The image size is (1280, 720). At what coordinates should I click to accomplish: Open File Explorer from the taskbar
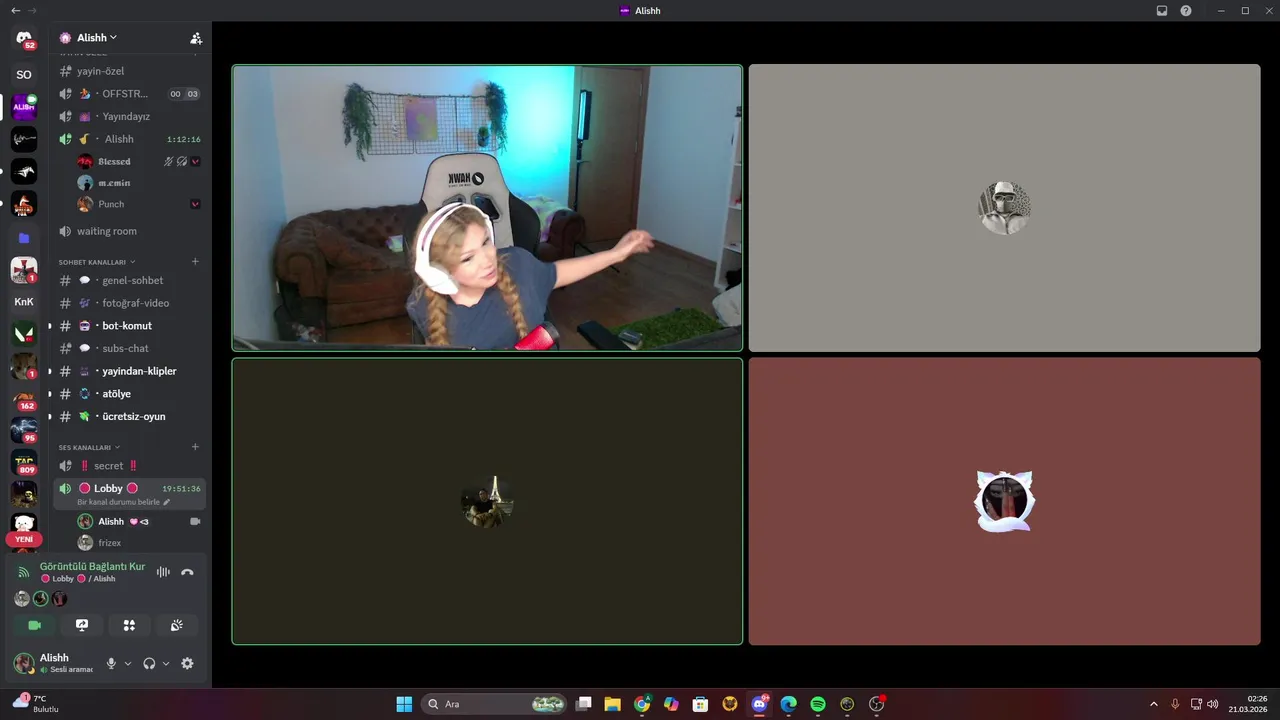[613, 704]
